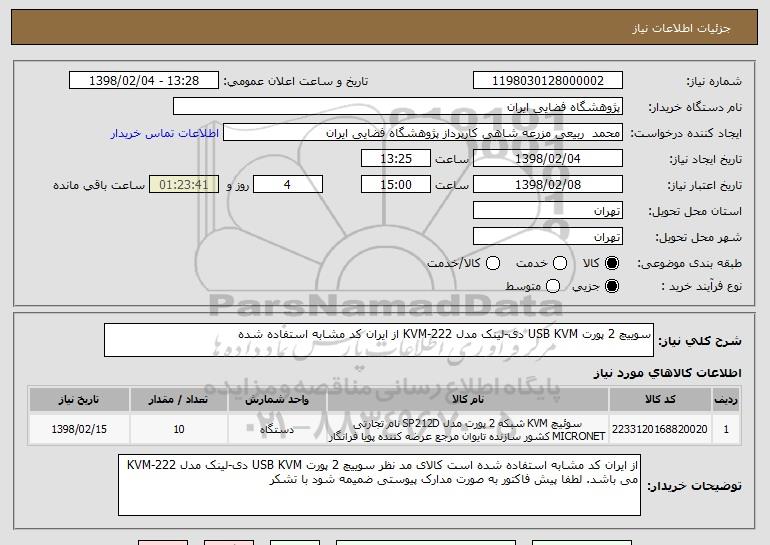Open buyer contact information link
The height and width of the screenshot is (545, 770).
[165, 134]
